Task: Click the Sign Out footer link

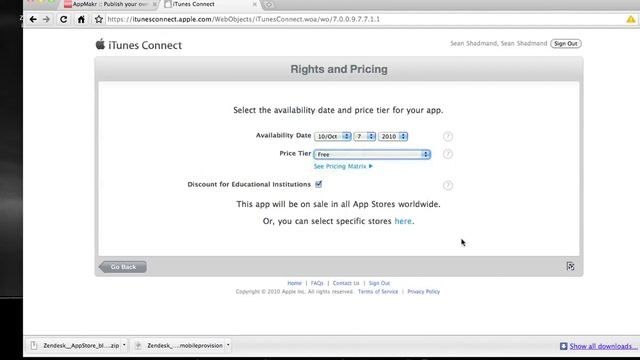Action: coord(379,283)
